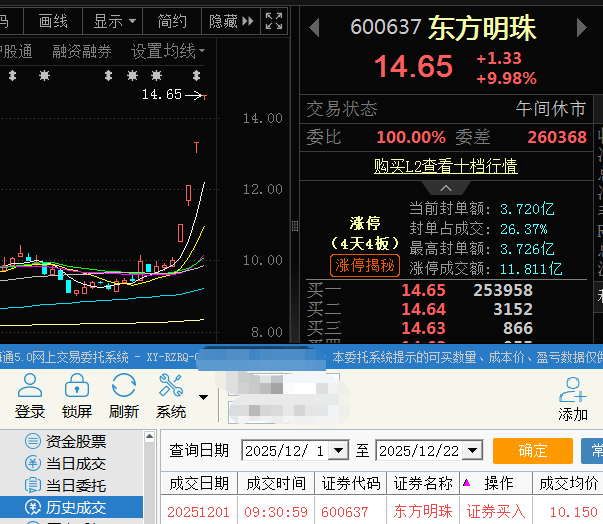Open 当日委托 in the sidebar

pyautogui.click(x=76, y=486)
